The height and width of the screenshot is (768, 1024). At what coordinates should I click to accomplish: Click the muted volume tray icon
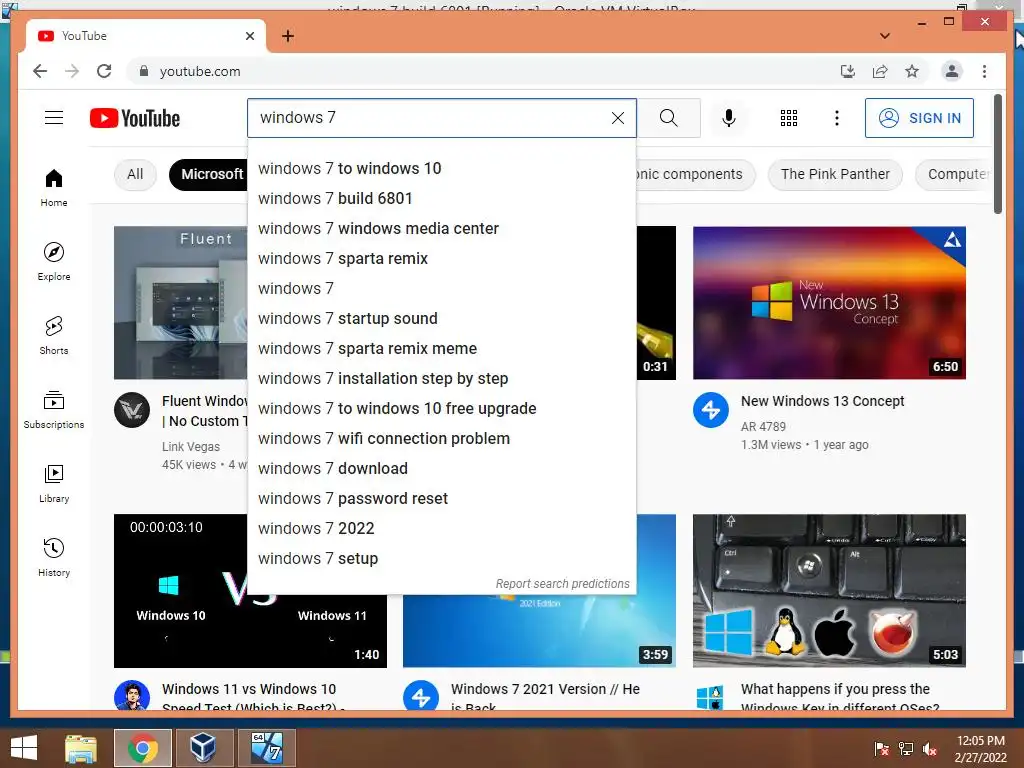click(930, 749)
